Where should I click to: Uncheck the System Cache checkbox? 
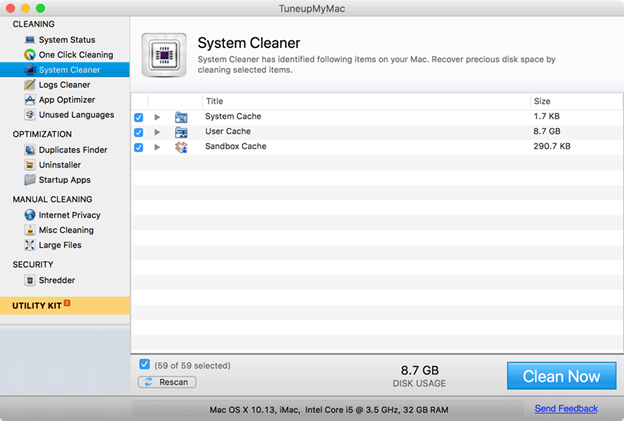(139, 117)
